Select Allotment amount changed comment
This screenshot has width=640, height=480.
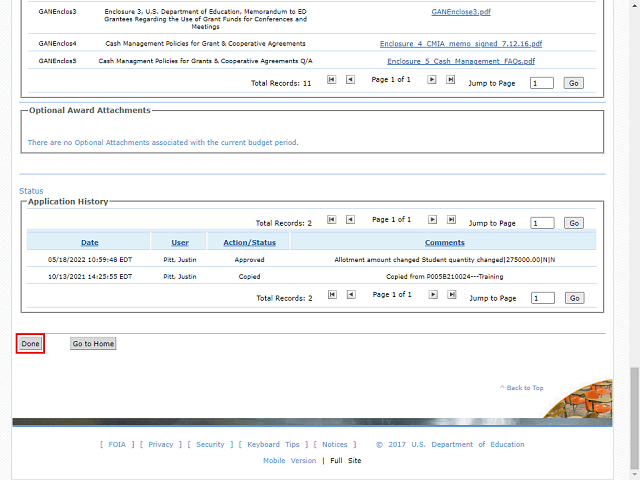444,260
